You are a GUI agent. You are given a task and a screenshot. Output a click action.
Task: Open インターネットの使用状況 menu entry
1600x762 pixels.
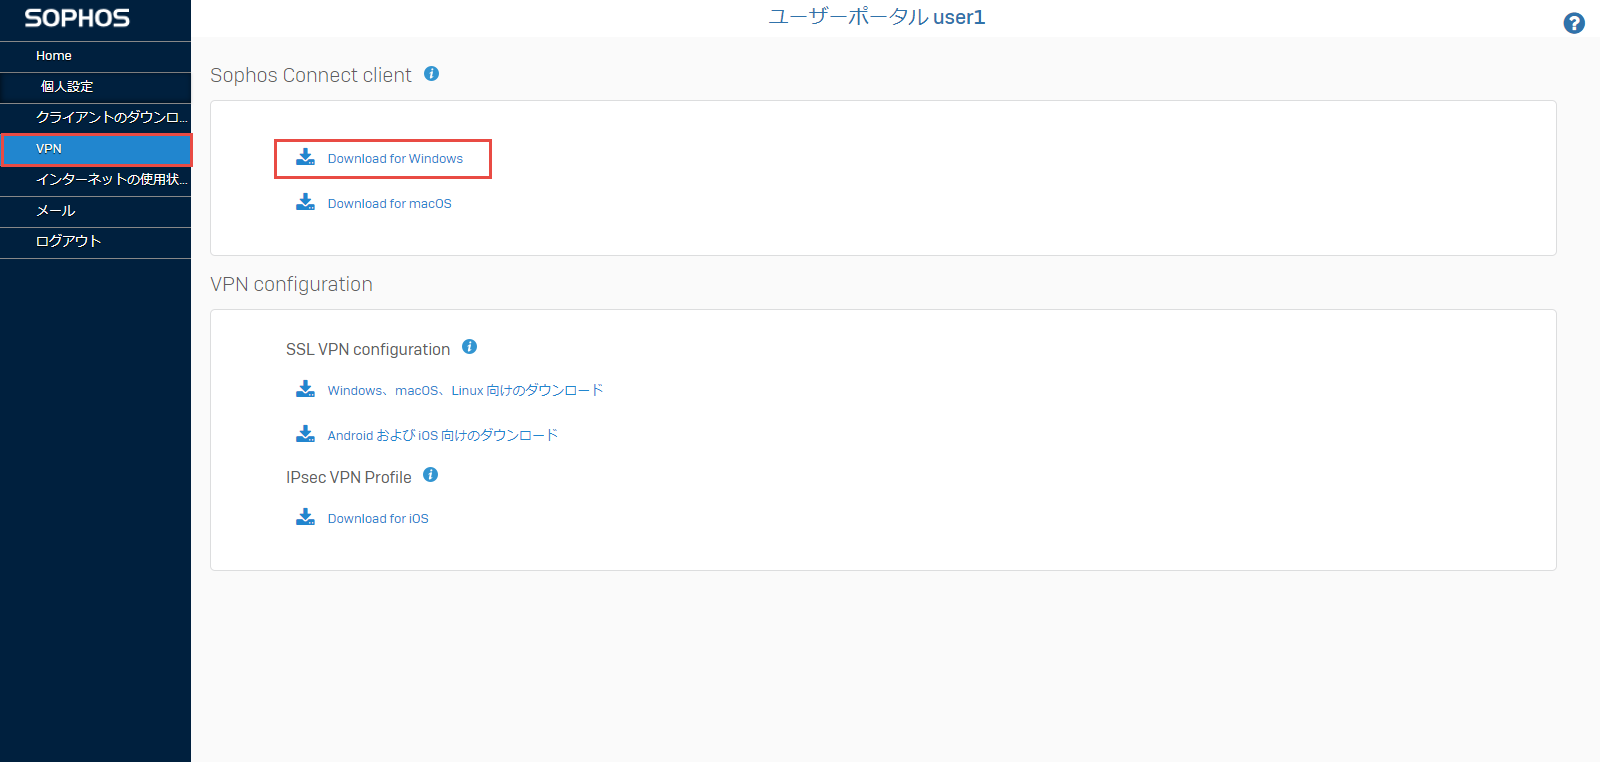point(110,180)
